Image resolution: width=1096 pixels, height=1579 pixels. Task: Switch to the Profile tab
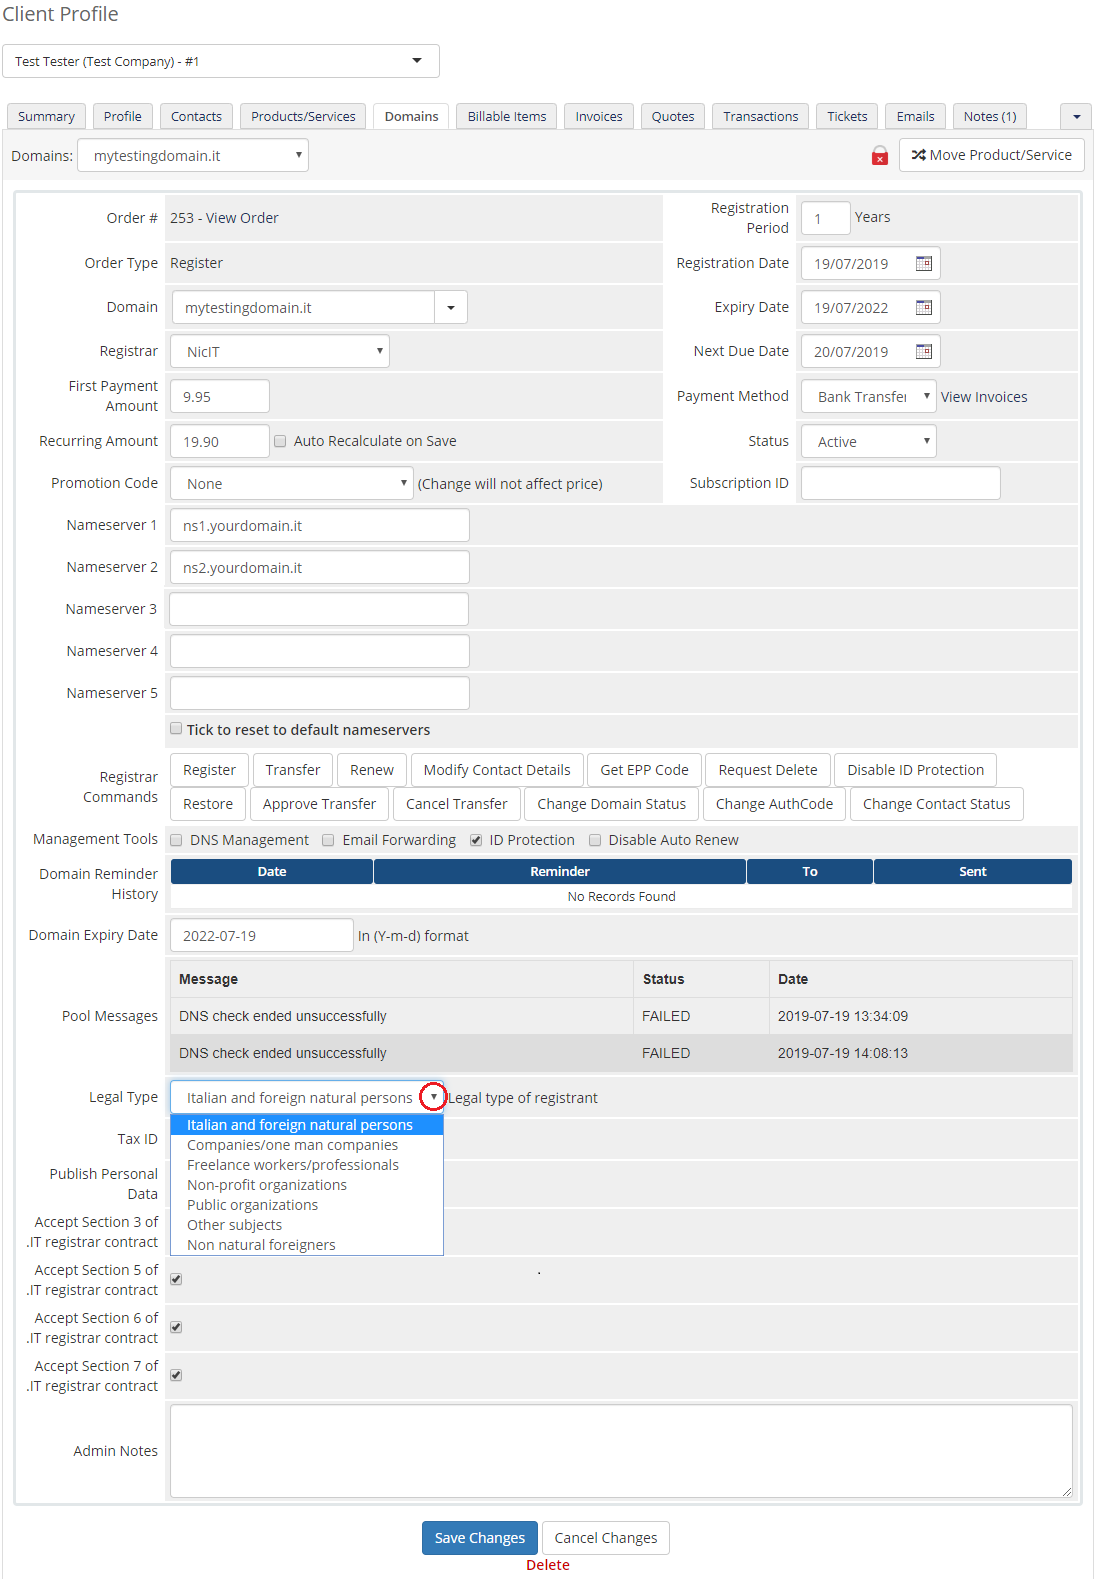coord(123,116)
